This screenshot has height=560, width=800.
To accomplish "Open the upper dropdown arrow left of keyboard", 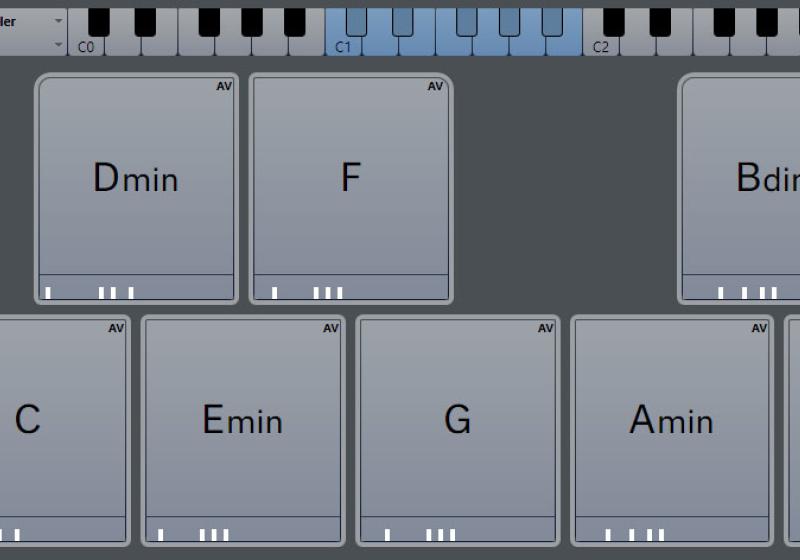I will point(58,21).
